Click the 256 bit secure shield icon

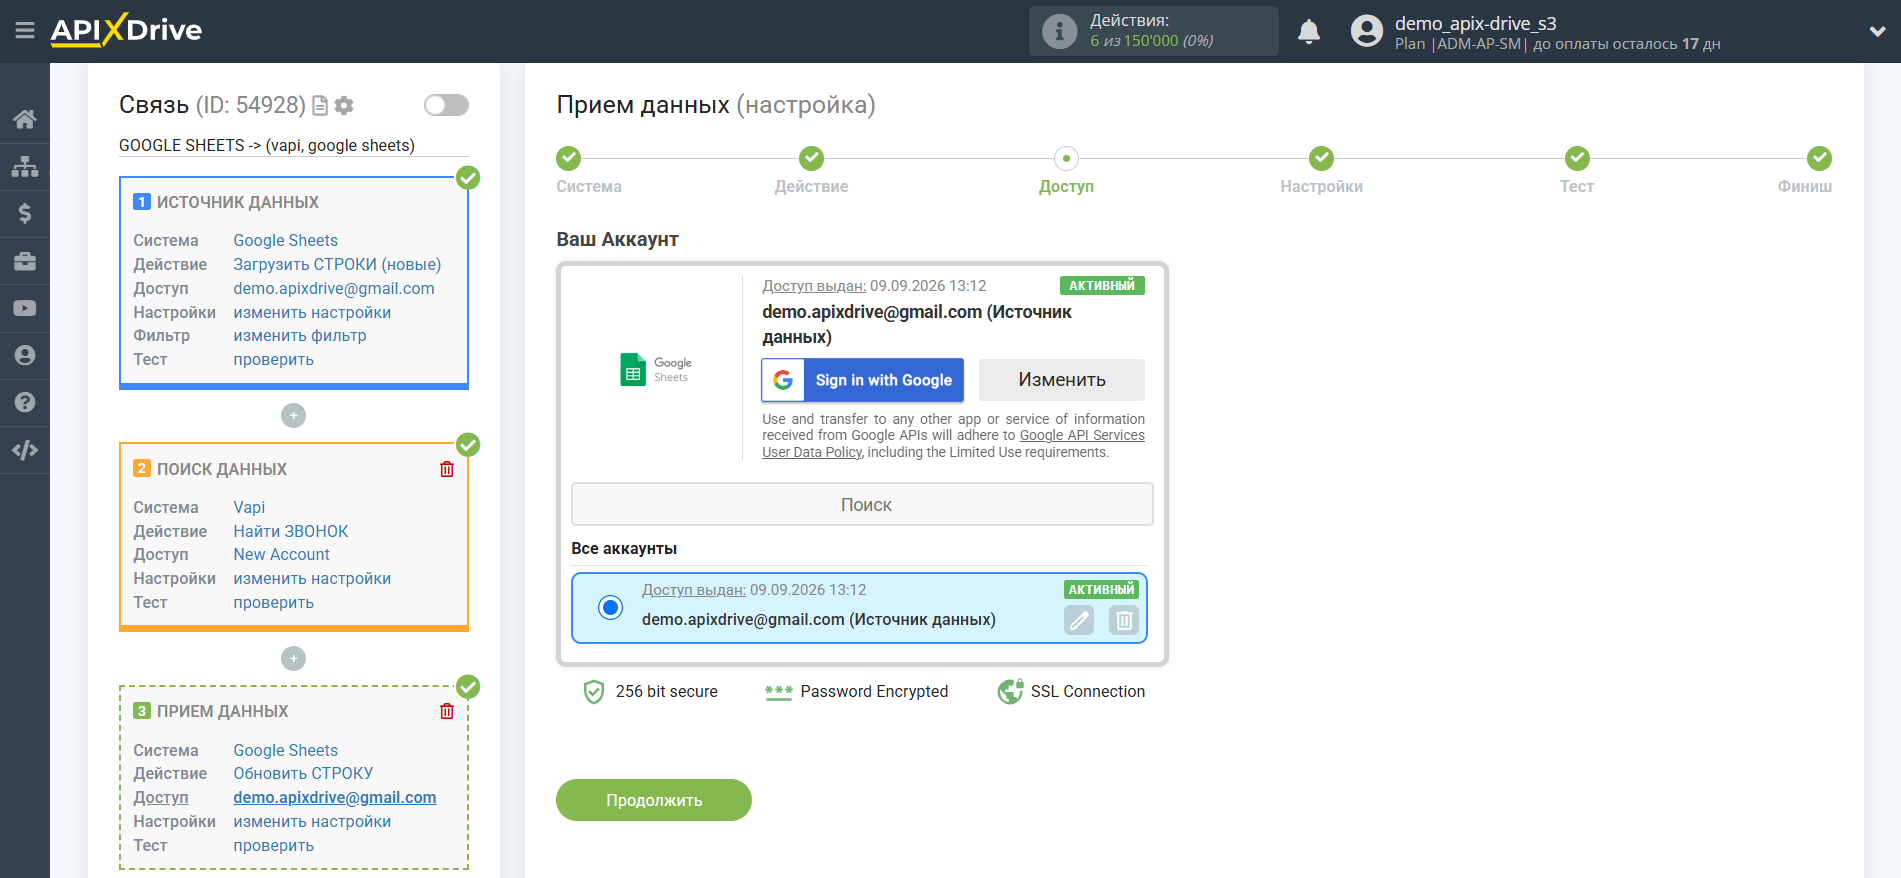[x=594, y=692]
